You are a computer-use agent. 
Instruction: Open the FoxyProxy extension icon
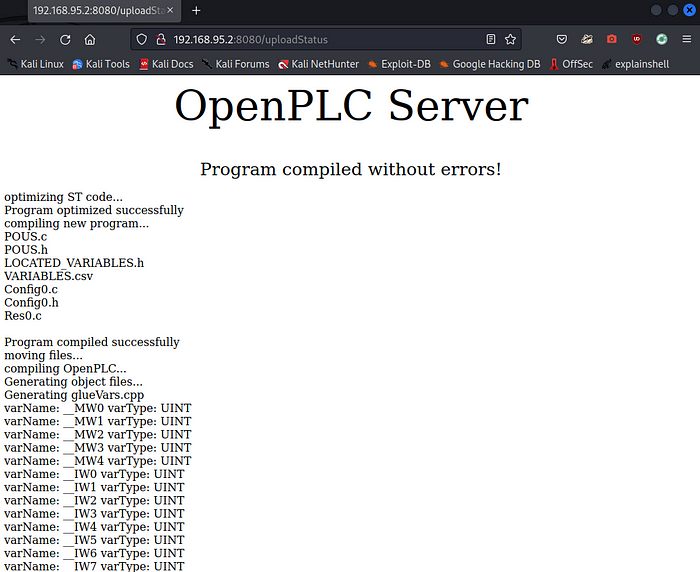[x=587, y=39]
